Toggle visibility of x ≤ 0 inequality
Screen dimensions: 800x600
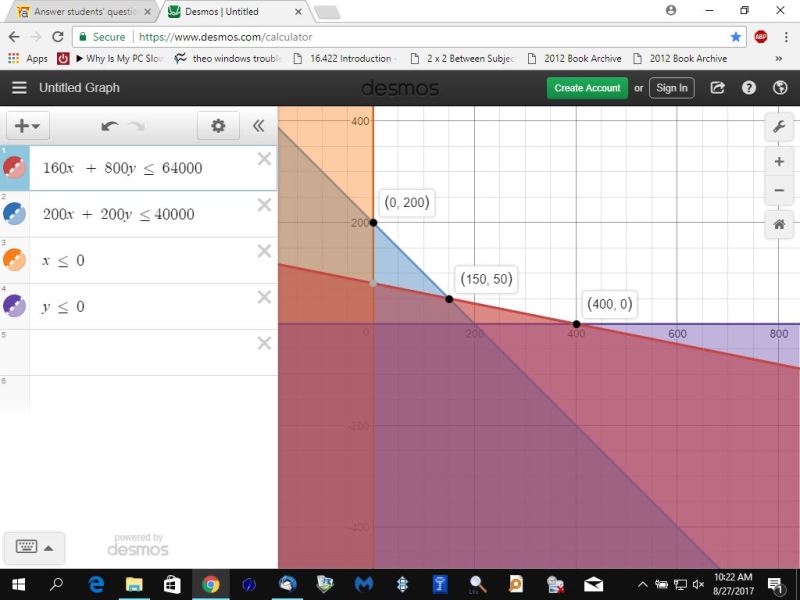[x=14, y=260]
